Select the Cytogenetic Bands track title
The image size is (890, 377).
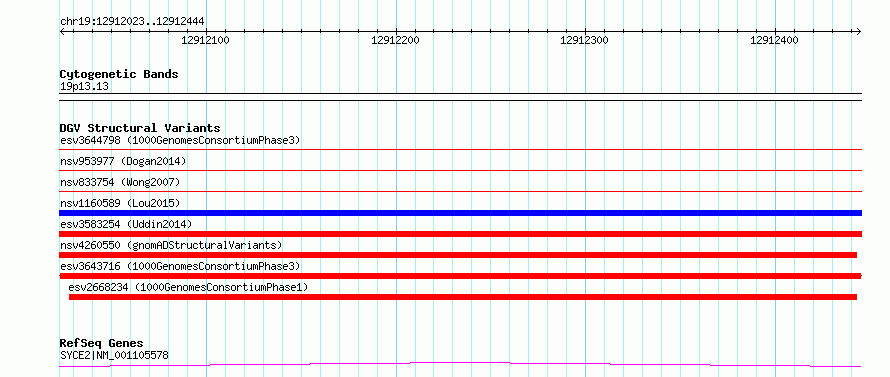(119, 74)
